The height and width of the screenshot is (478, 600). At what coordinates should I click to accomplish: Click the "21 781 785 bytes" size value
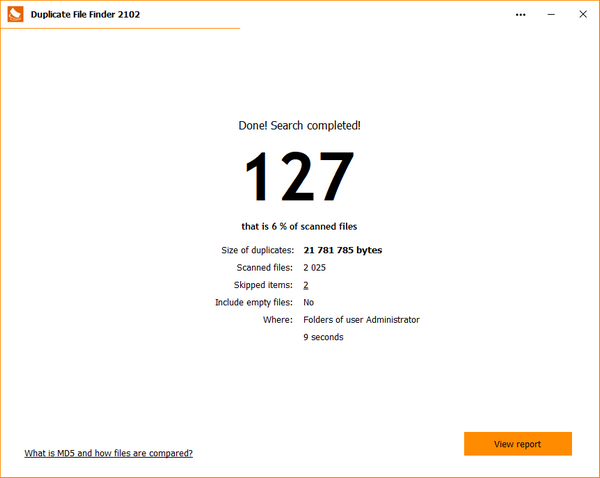pos(342,250)
